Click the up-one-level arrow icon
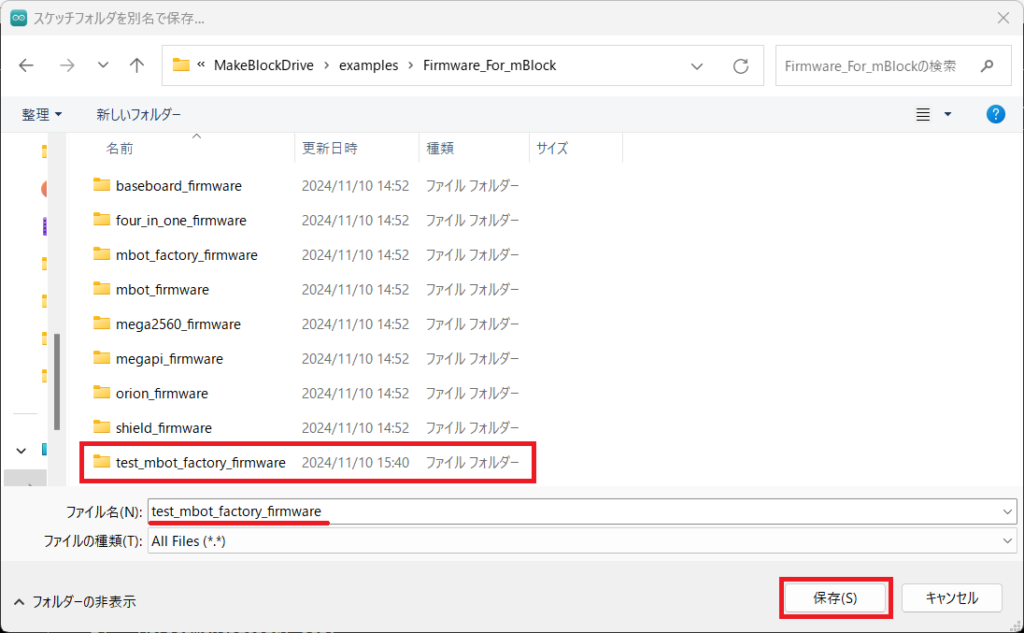The height and width of the screenshot is (633, 1024). 137,66
